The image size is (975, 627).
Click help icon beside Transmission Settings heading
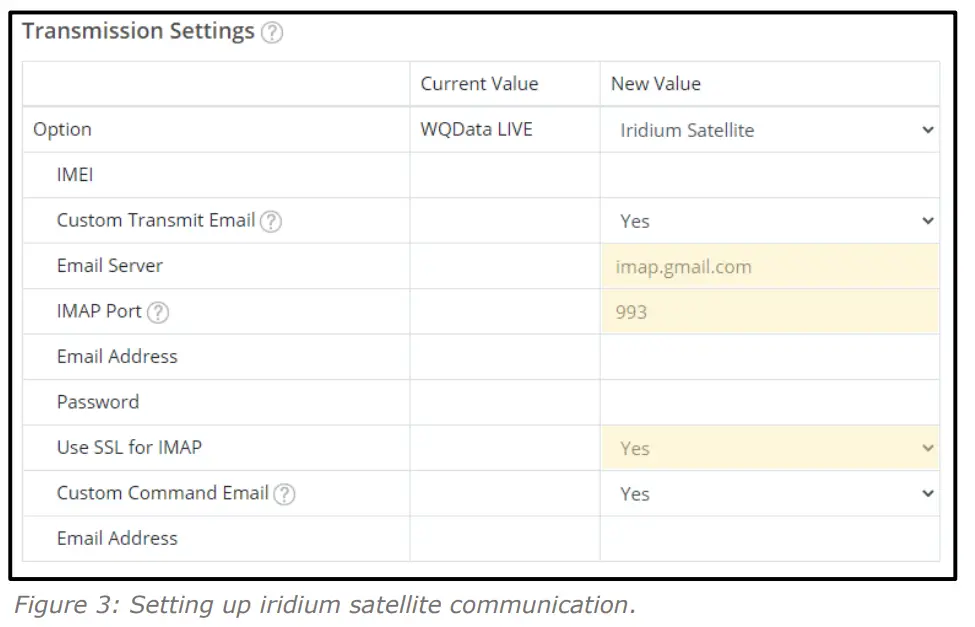271,33
